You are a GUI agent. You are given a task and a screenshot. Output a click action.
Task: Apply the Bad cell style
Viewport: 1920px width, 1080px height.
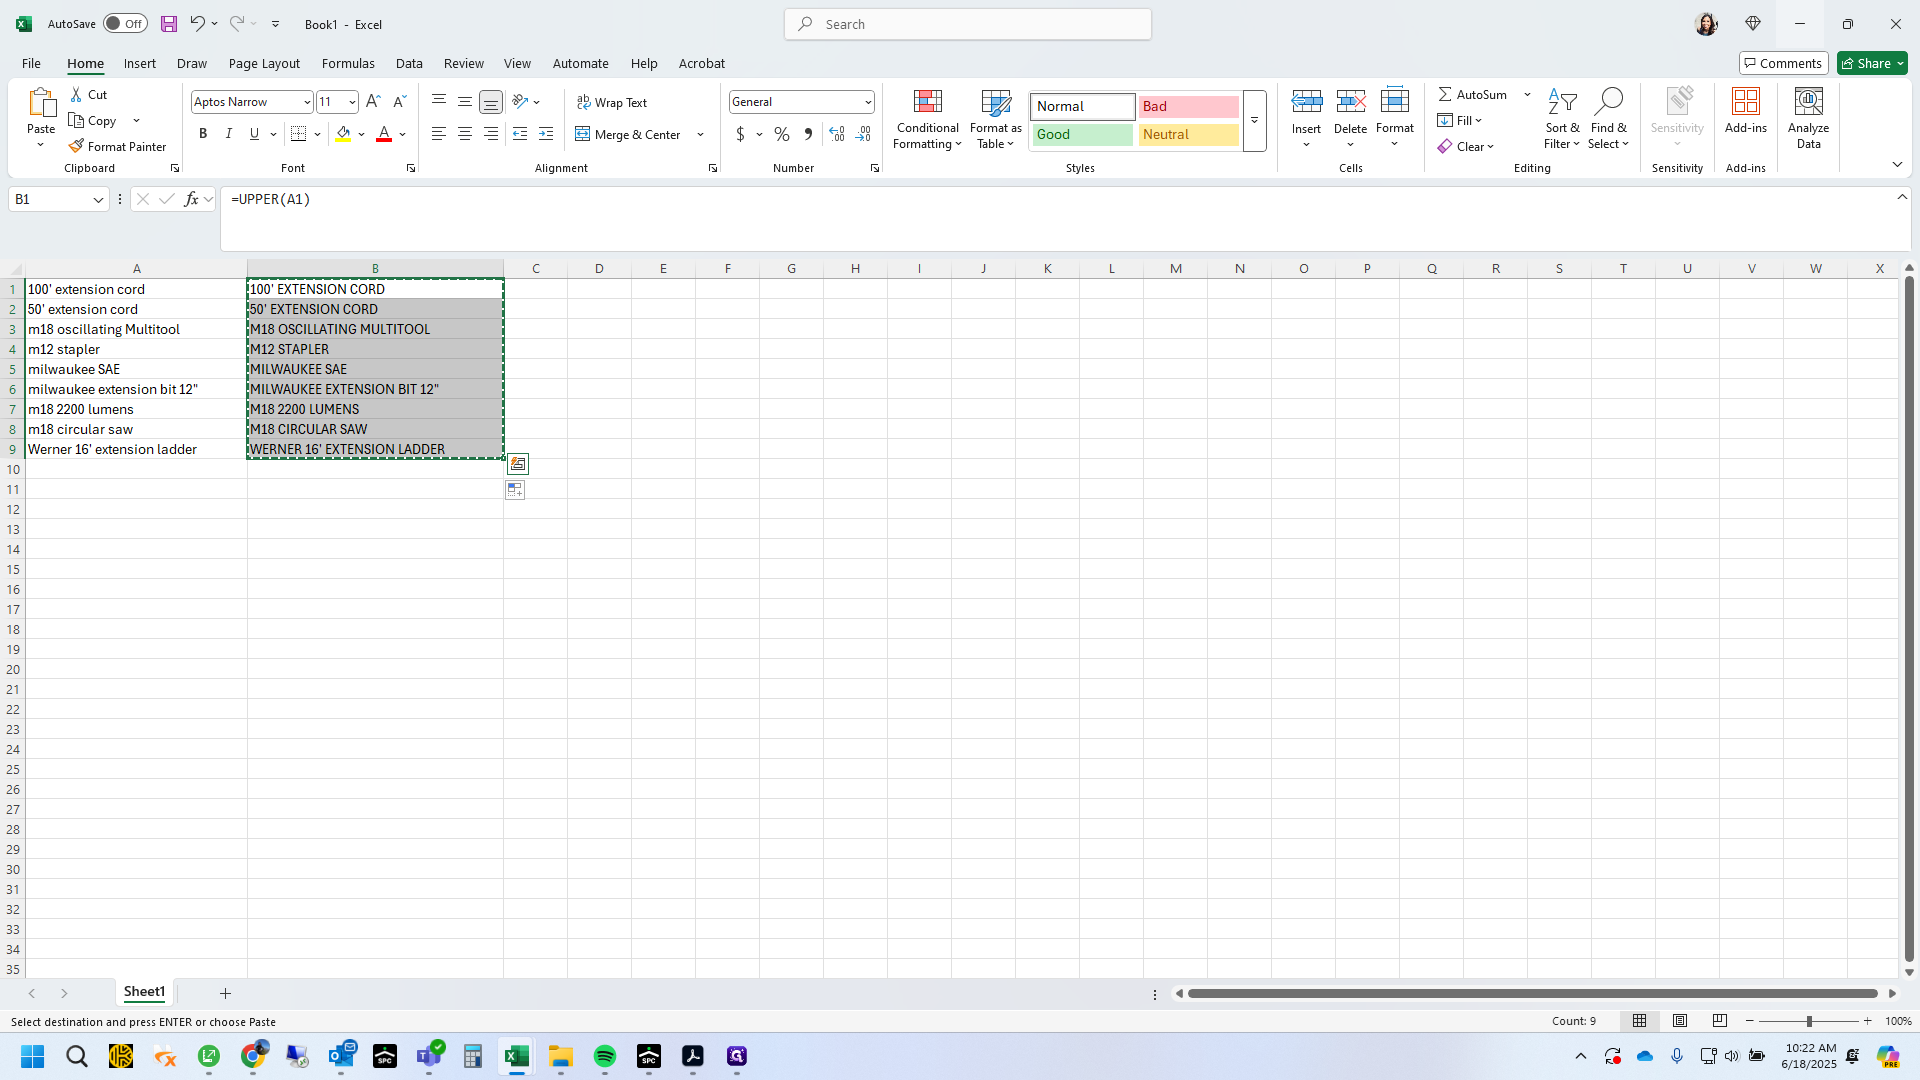coord(1188,106)
